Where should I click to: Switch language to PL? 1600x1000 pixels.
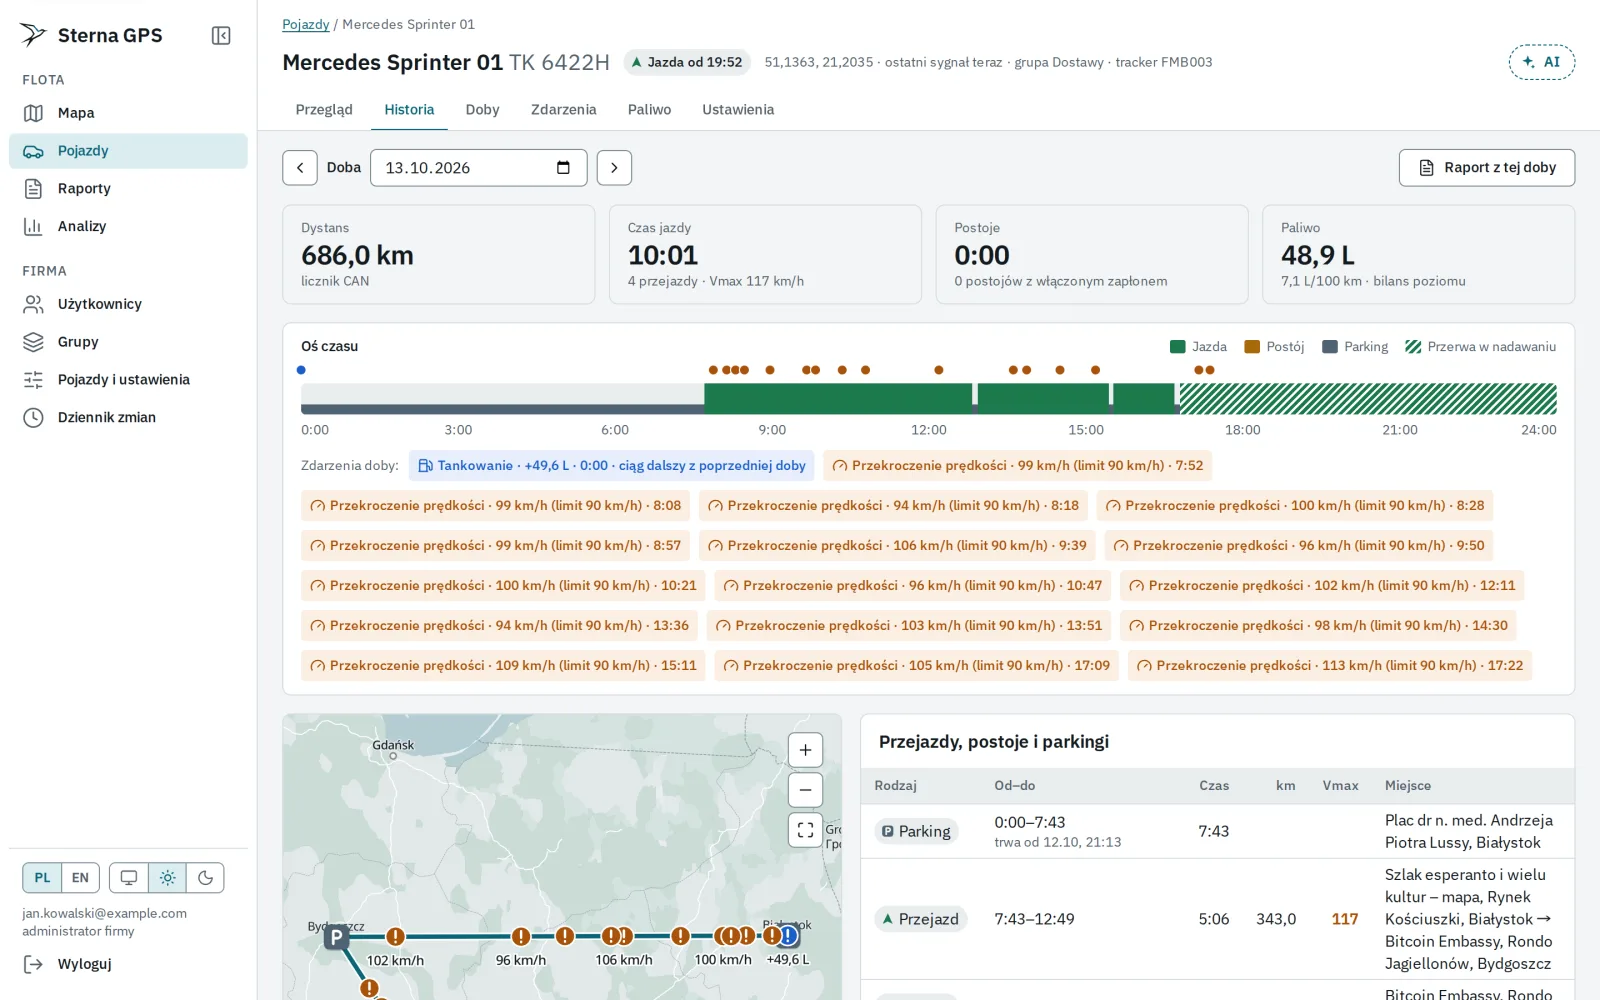click(x=42, y=878)
